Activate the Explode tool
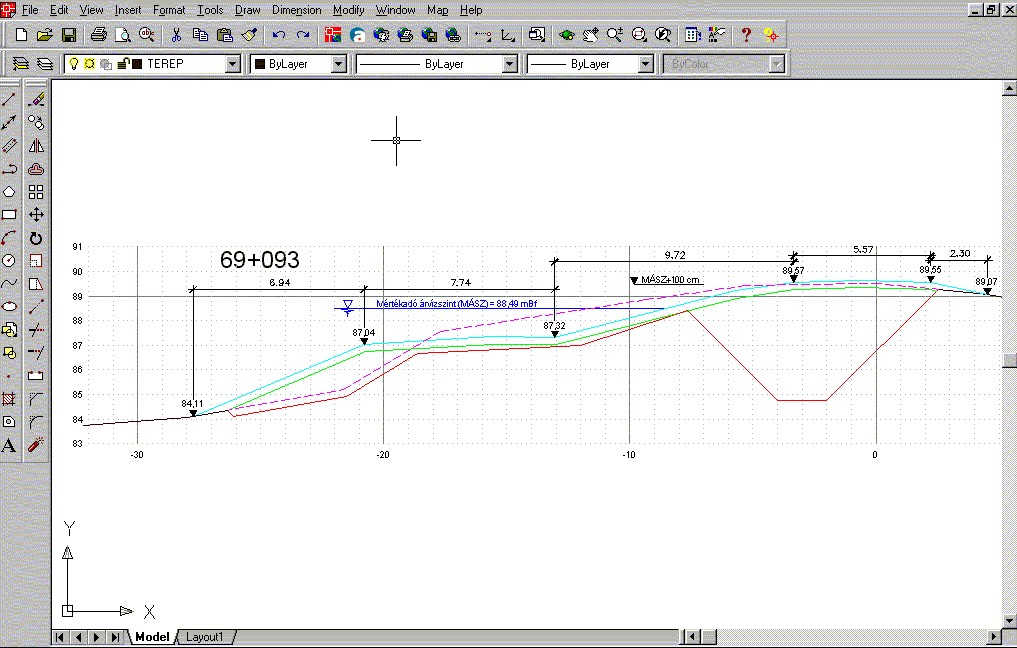 tap(36, 445)
